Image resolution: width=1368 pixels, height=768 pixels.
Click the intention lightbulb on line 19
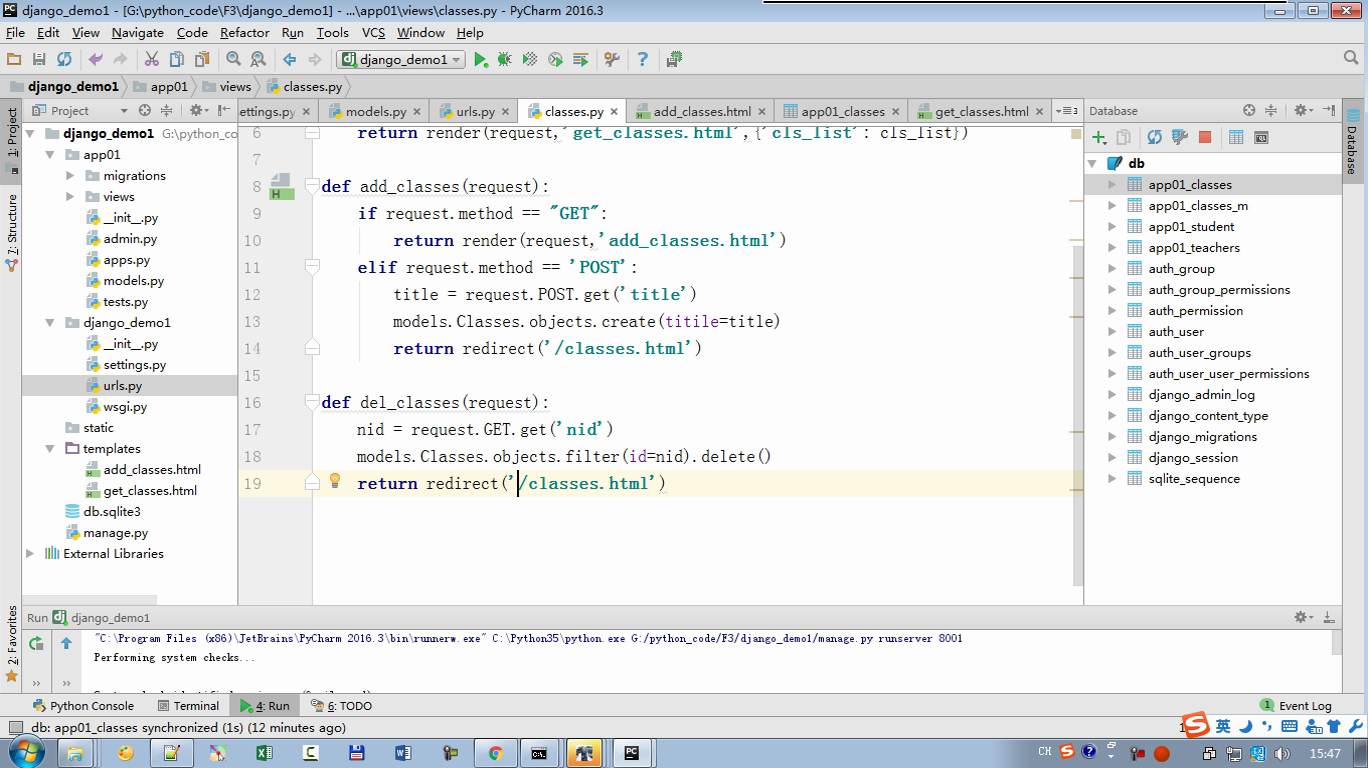point(335,481)
